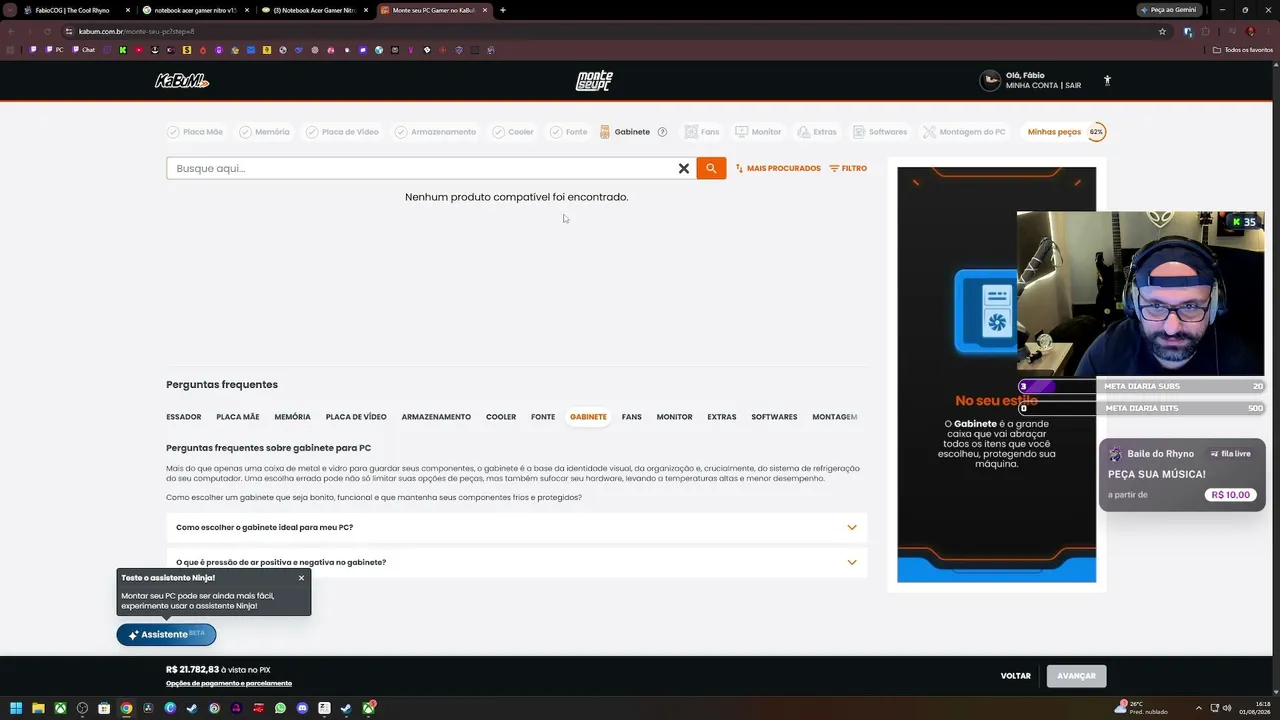The image size is (1280, 720).
Task: Open a new browser tab
Action: pyautogui.click(x=502, y=10)
